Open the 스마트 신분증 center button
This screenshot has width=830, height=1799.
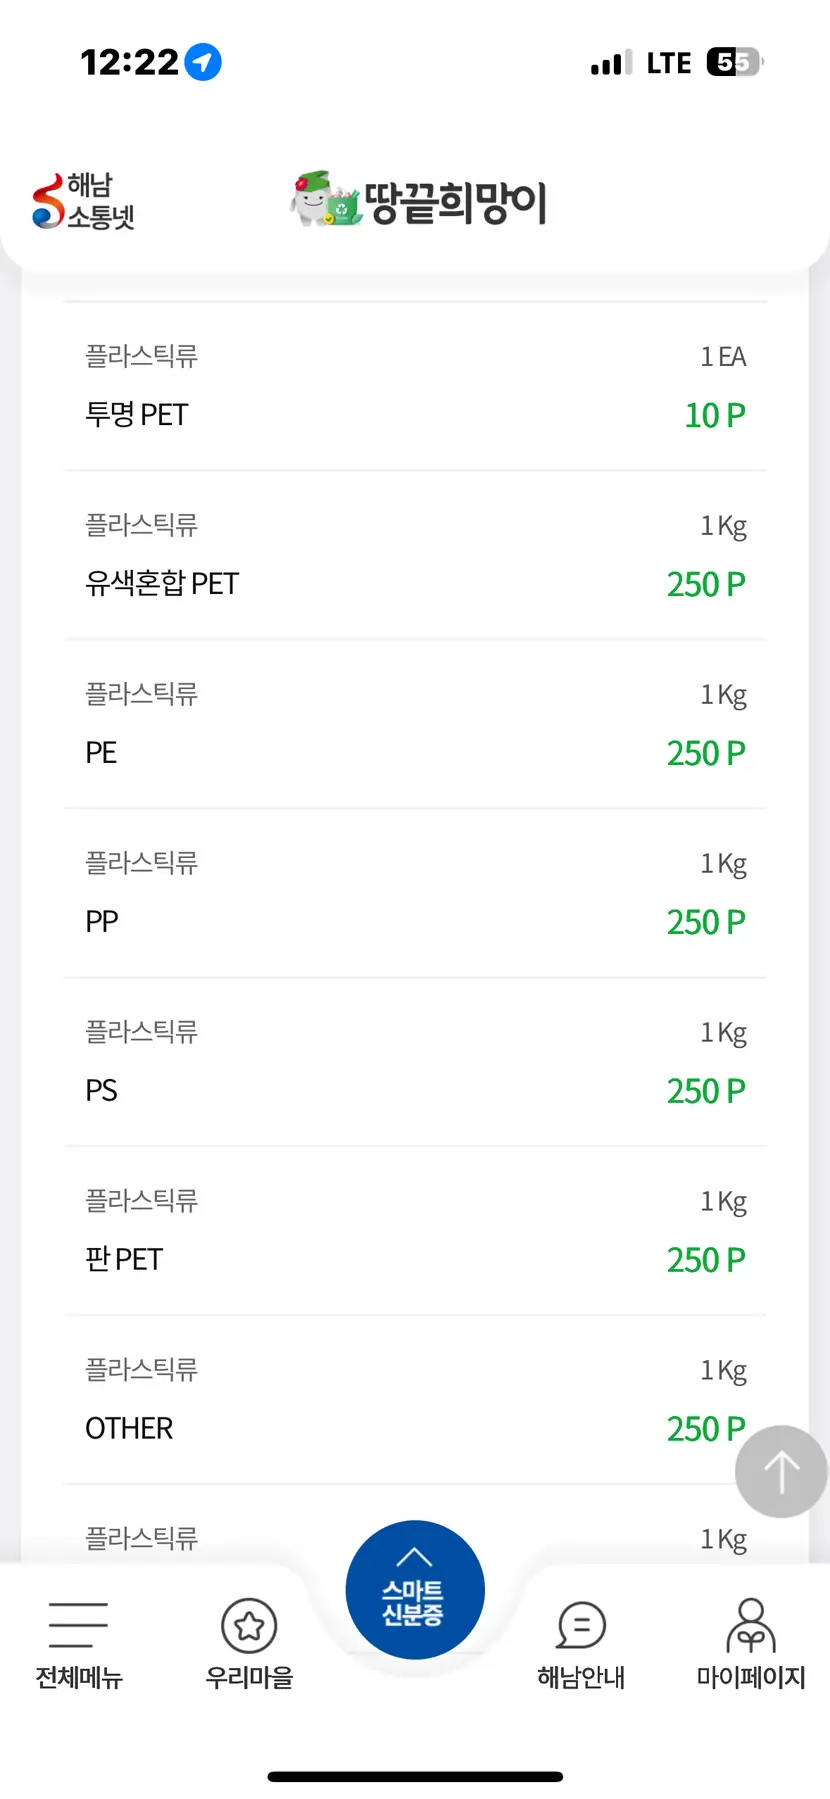coord(414,1589)
